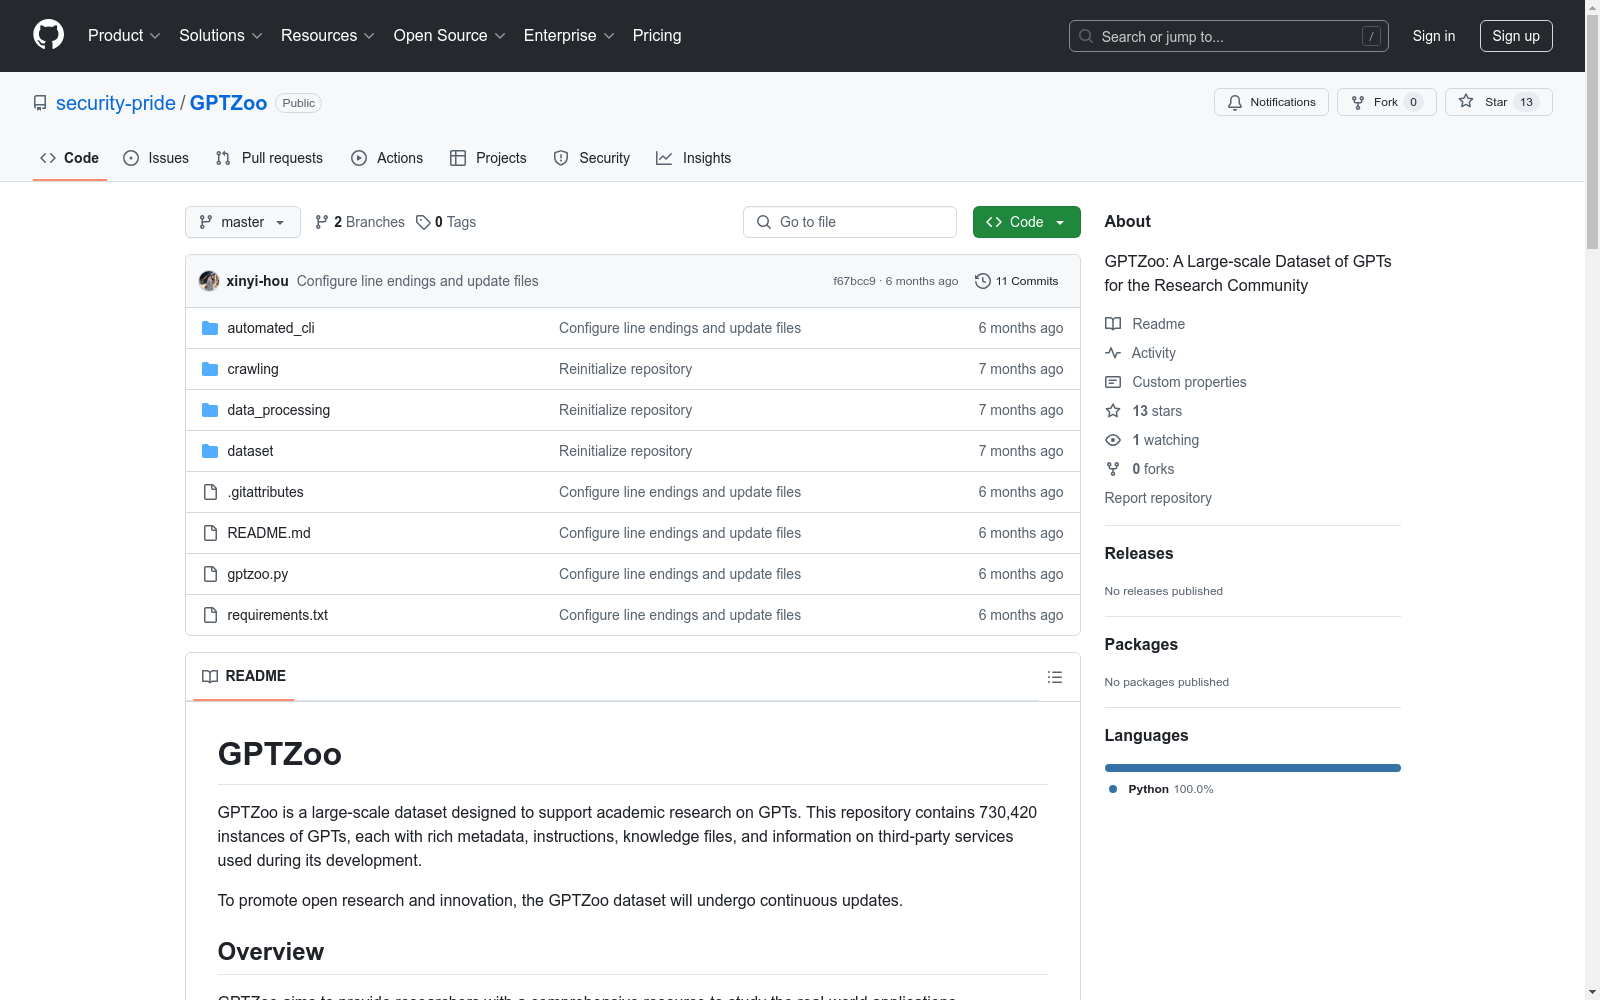The image size is (1600, 1000).
Task: Switch to the Issues tab
Action: (156, 158)
